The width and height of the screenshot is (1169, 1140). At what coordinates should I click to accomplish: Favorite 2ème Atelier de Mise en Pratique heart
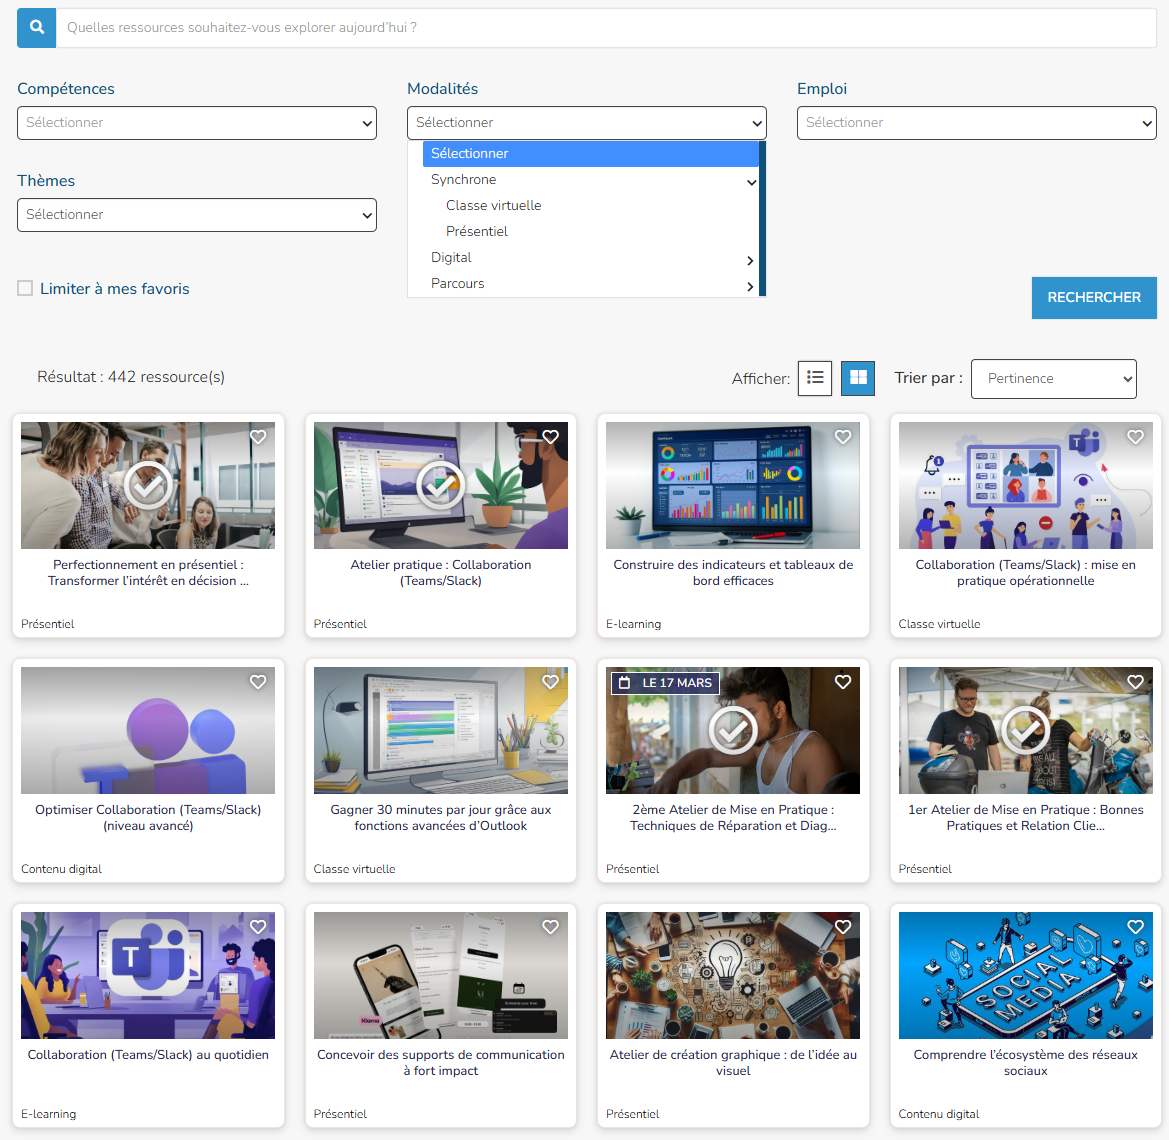point(843,681)
